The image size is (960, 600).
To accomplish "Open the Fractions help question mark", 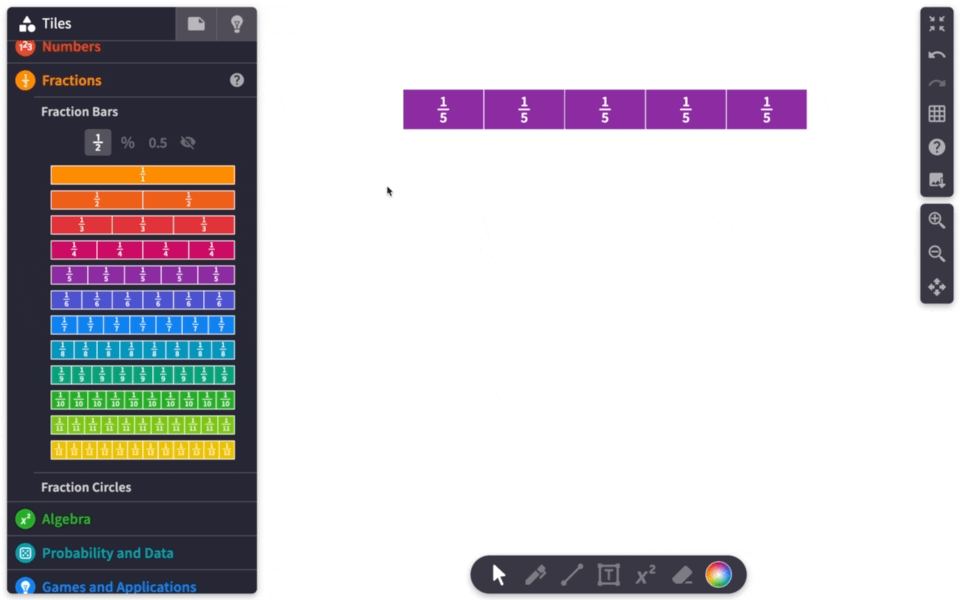I will point(235,80).
